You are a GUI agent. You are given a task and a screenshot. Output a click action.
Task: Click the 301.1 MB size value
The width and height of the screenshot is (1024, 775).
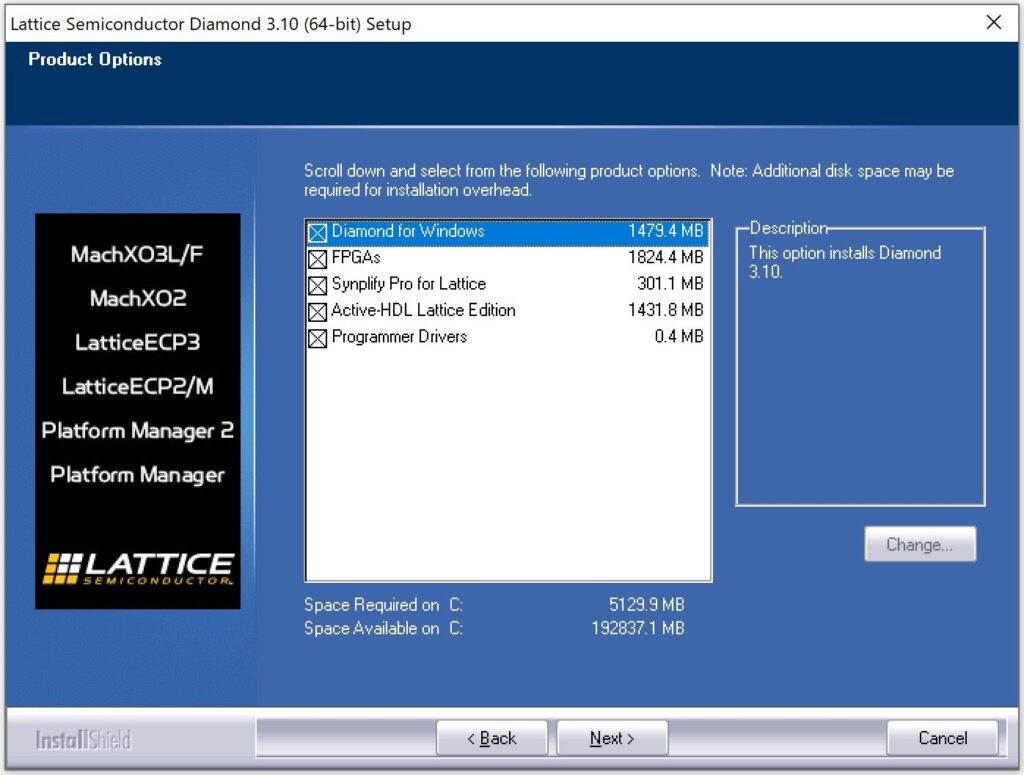670,283
